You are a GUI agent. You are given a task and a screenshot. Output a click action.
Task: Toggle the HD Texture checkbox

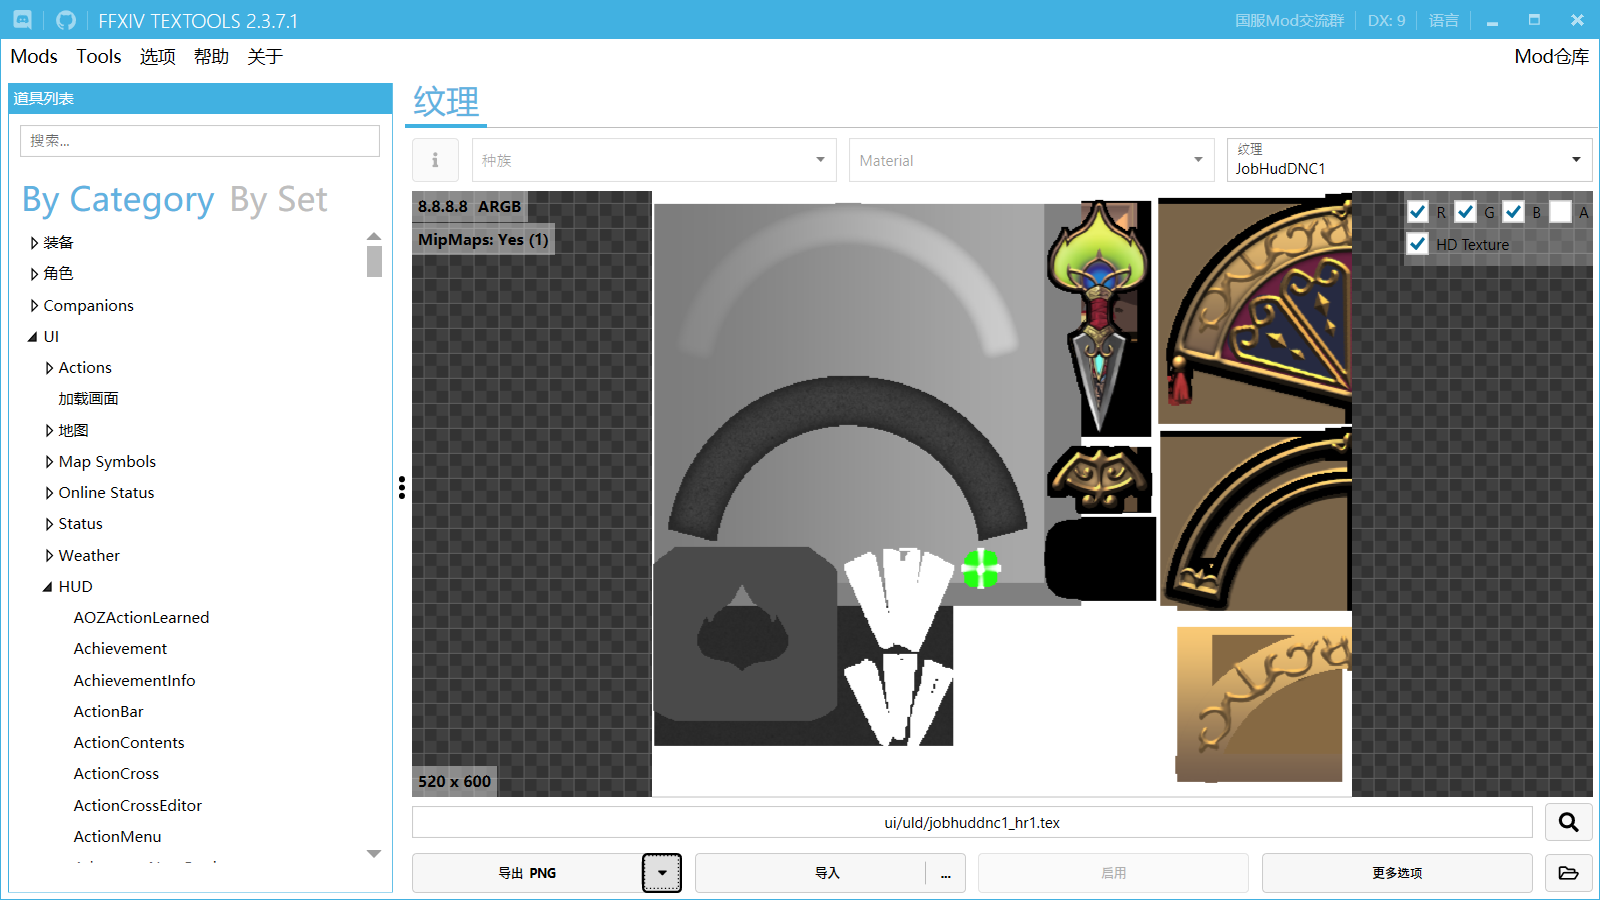click(1417, 244)
